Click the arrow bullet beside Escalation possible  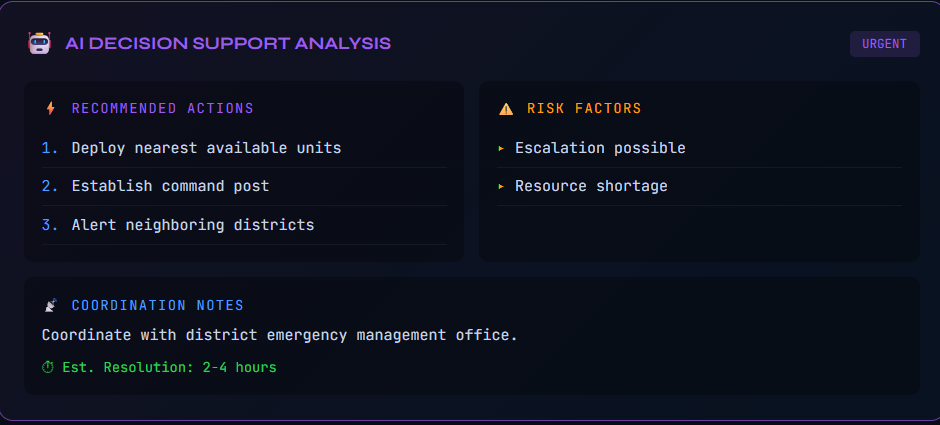(501, 148)
